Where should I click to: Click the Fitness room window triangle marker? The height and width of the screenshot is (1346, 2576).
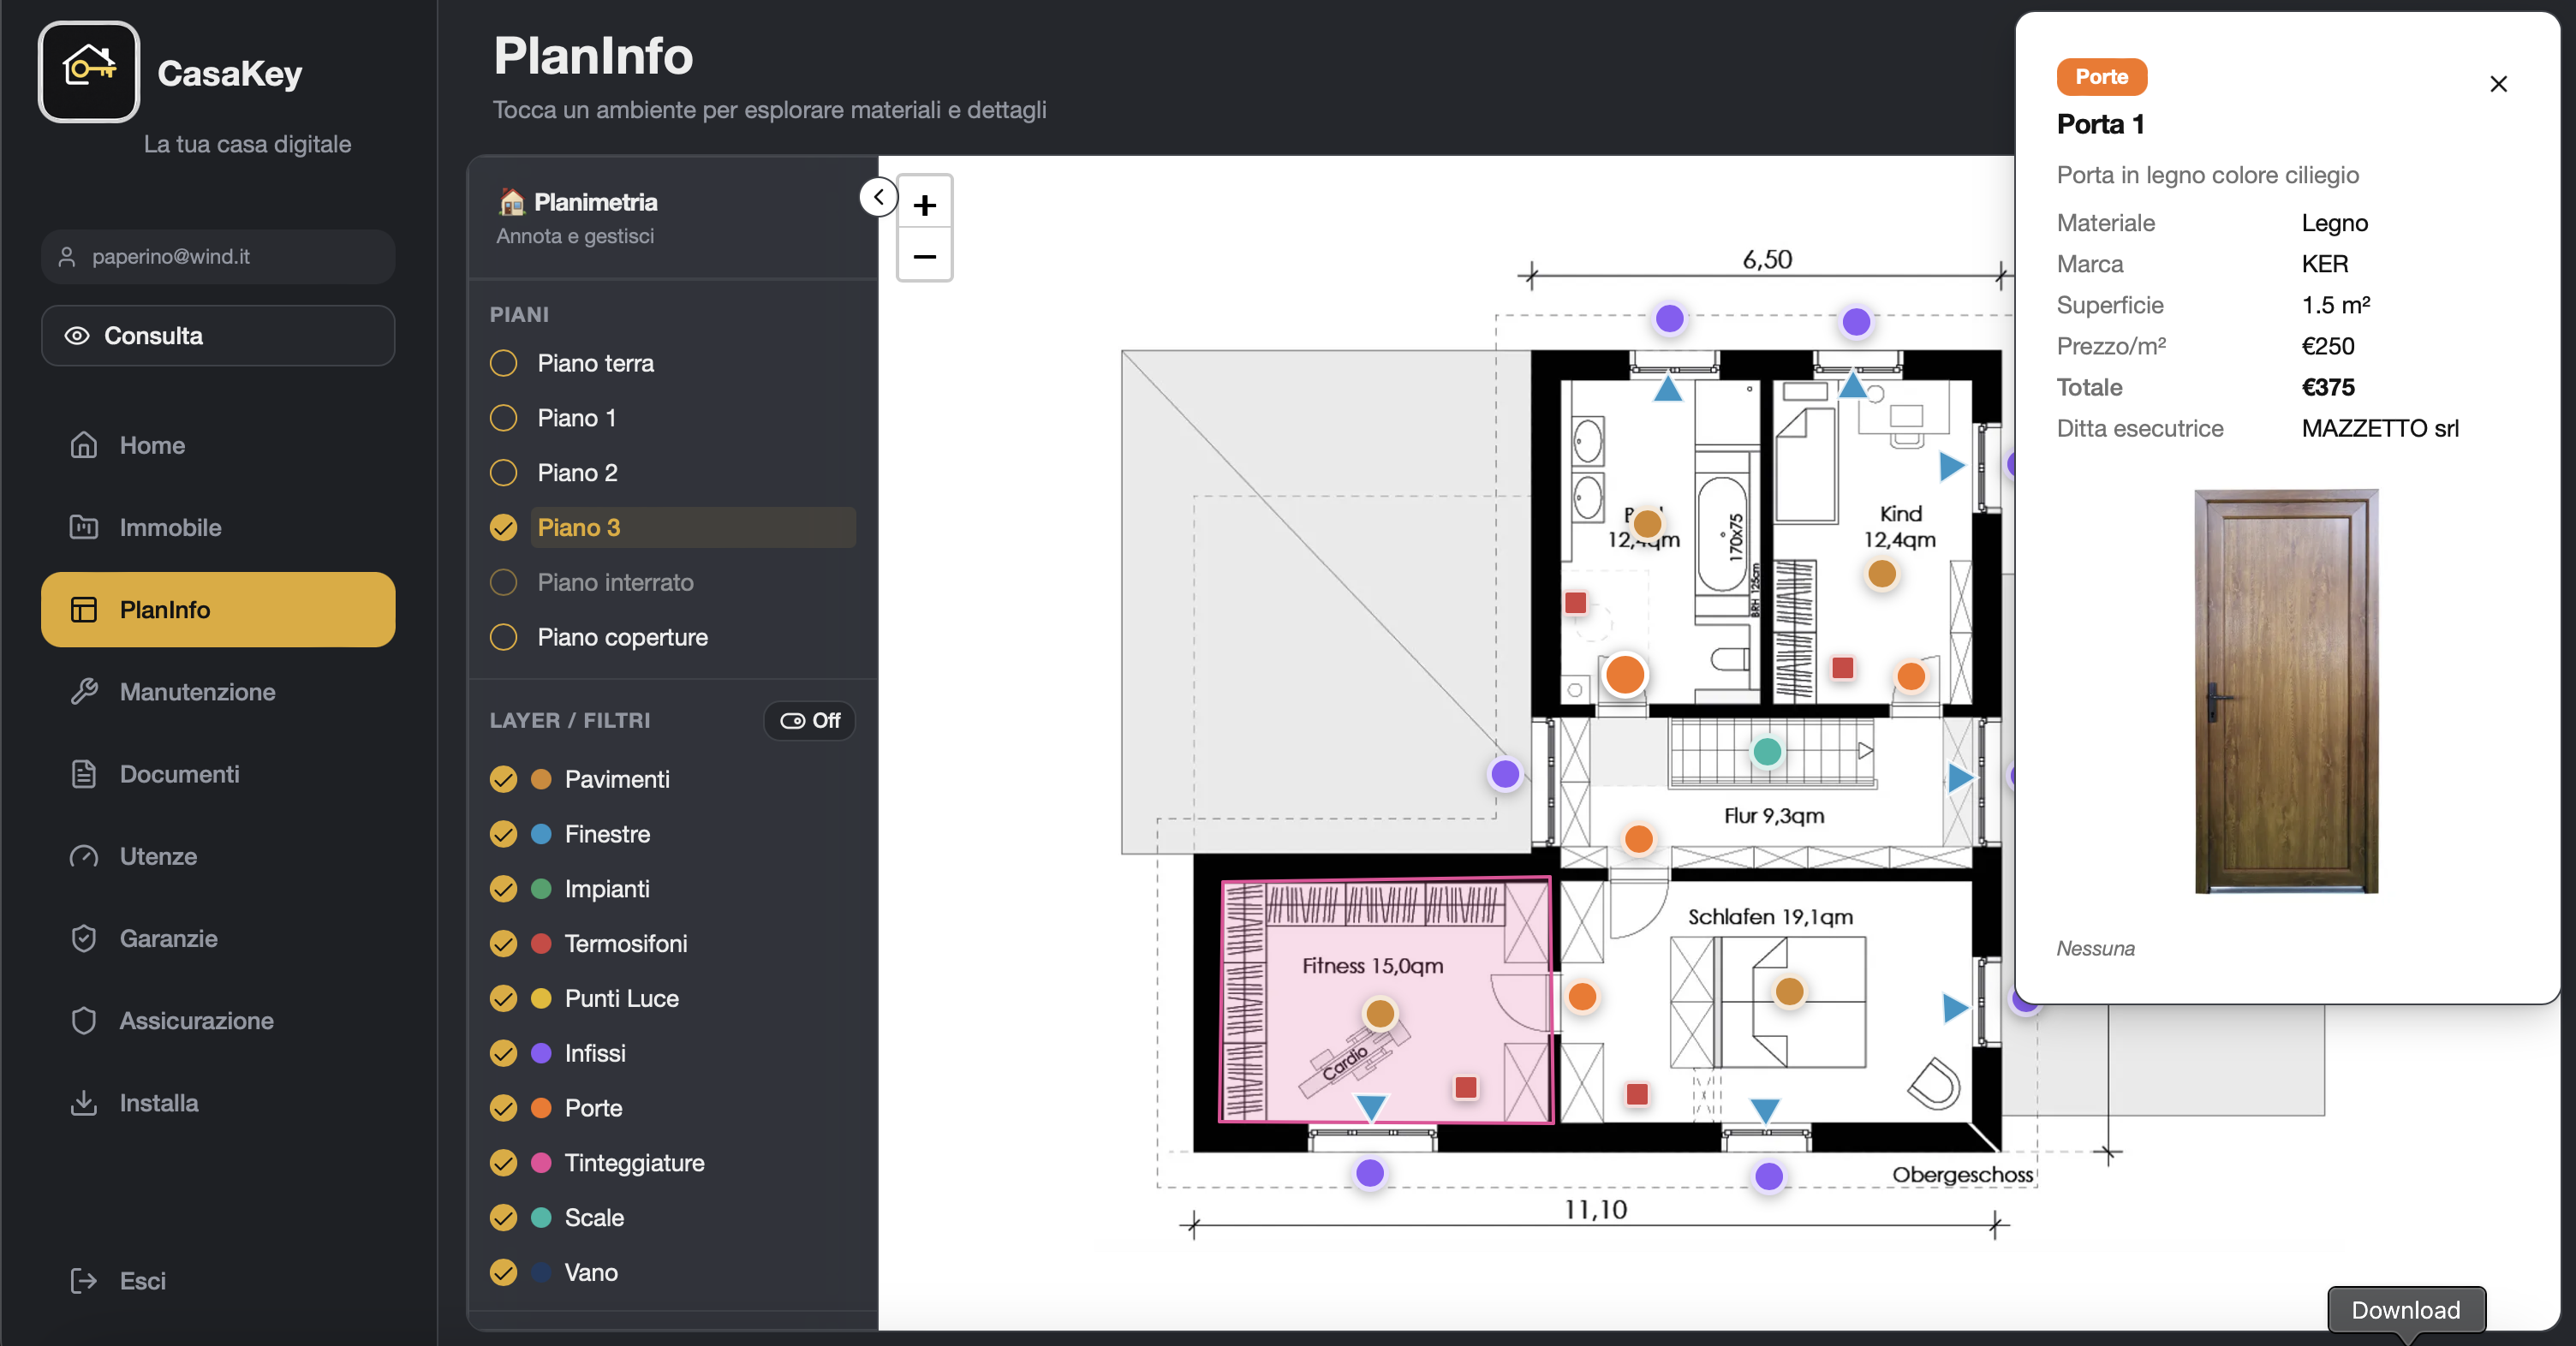[1370, 1107]
